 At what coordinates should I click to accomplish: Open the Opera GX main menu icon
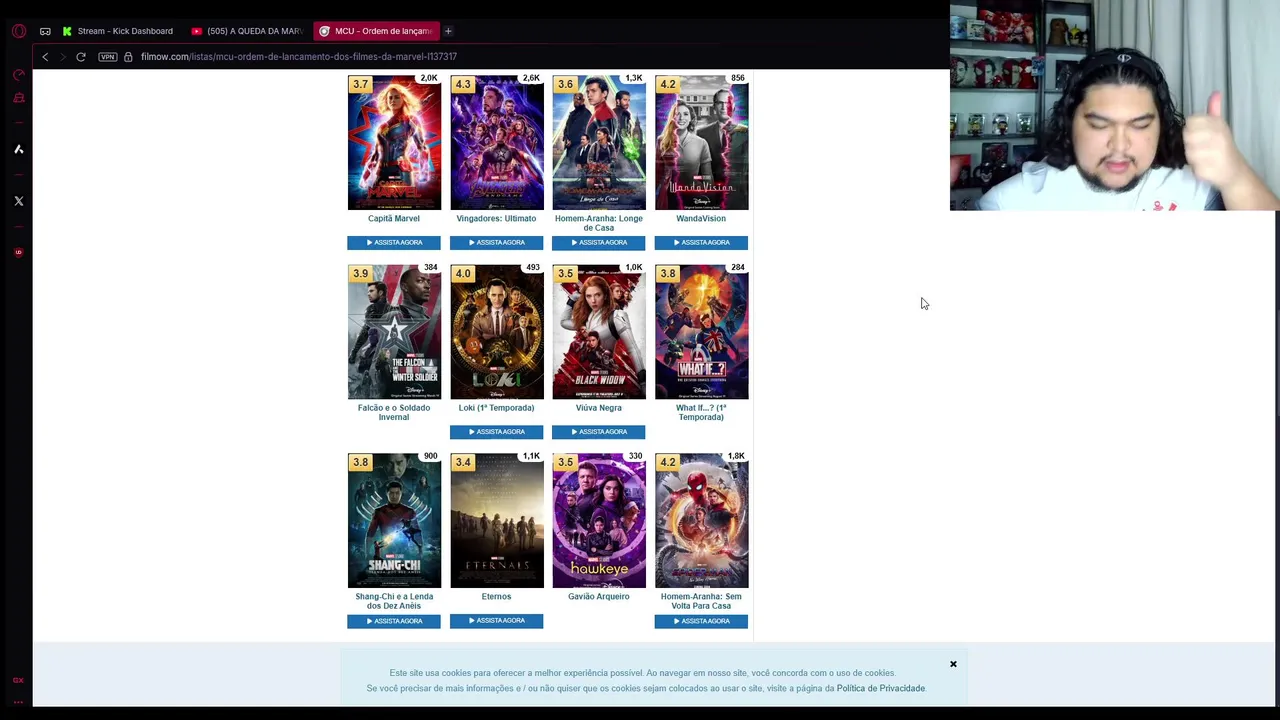[x=19, y=31]
